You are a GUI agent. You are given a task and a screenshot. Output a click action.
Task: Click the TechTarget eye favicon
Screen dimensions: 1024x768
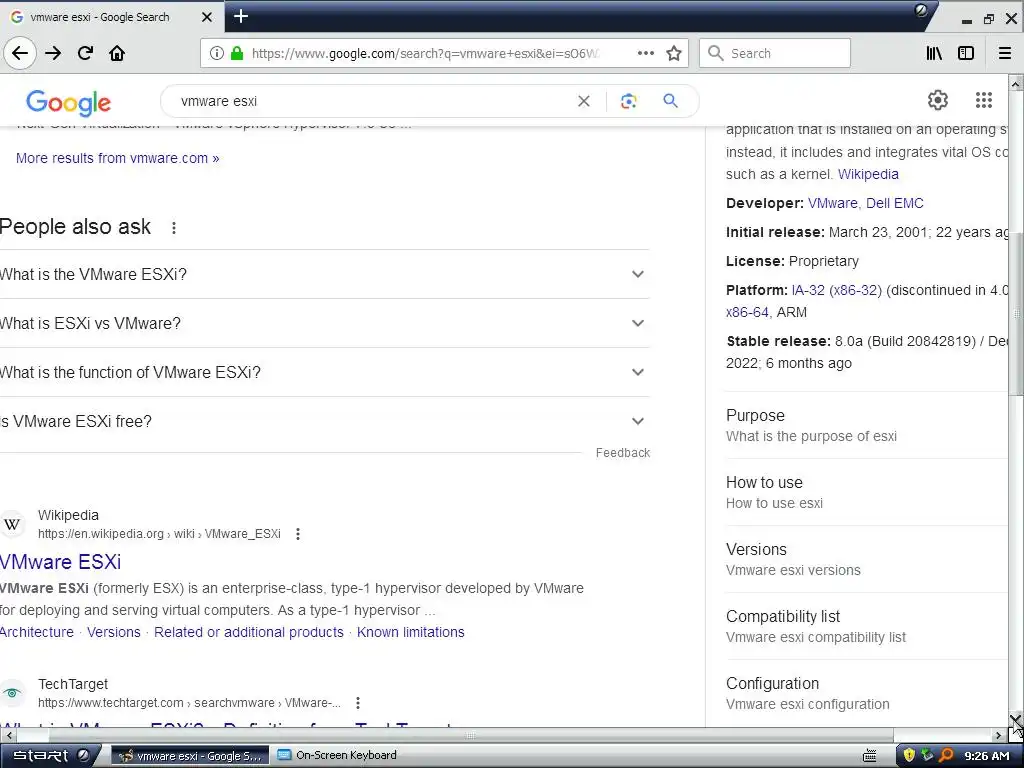tap(11, 693)
